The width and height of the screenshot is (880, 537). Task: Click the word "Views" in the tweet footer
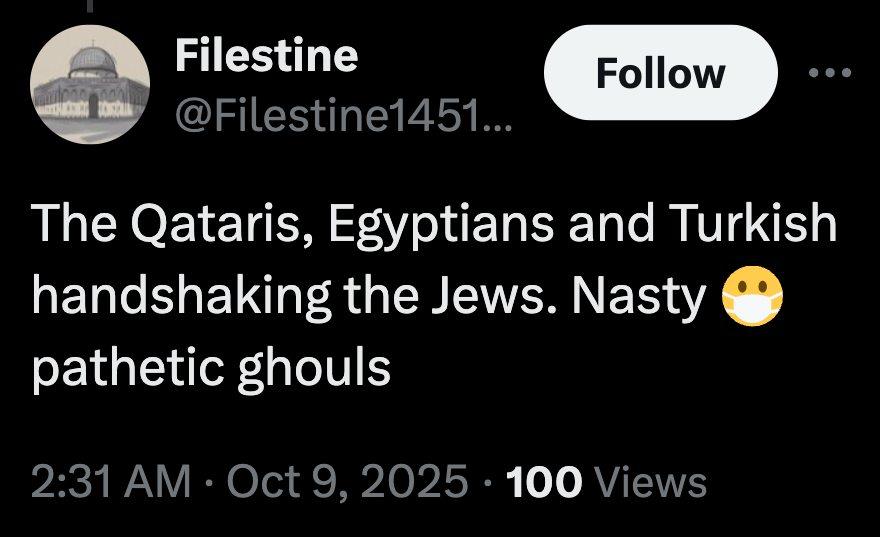[x=650, y=482]
